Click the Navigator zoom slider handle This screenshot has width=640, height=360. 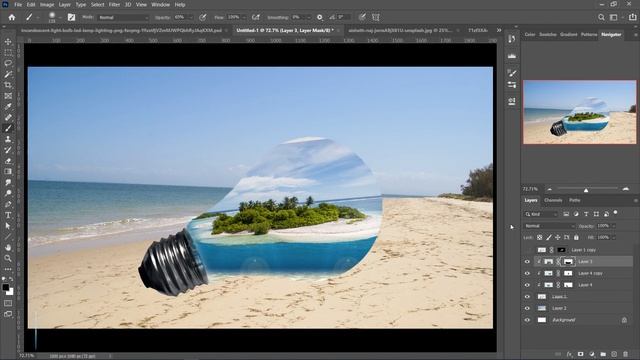pyautogui.click(x=586, y=190)
